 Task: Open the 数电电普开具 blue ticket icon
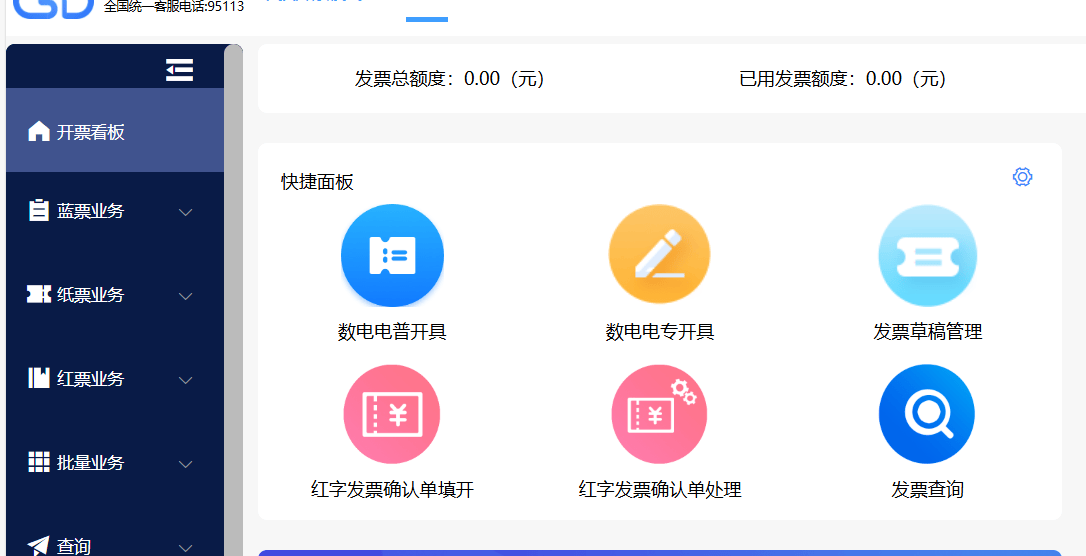(392, 255)
